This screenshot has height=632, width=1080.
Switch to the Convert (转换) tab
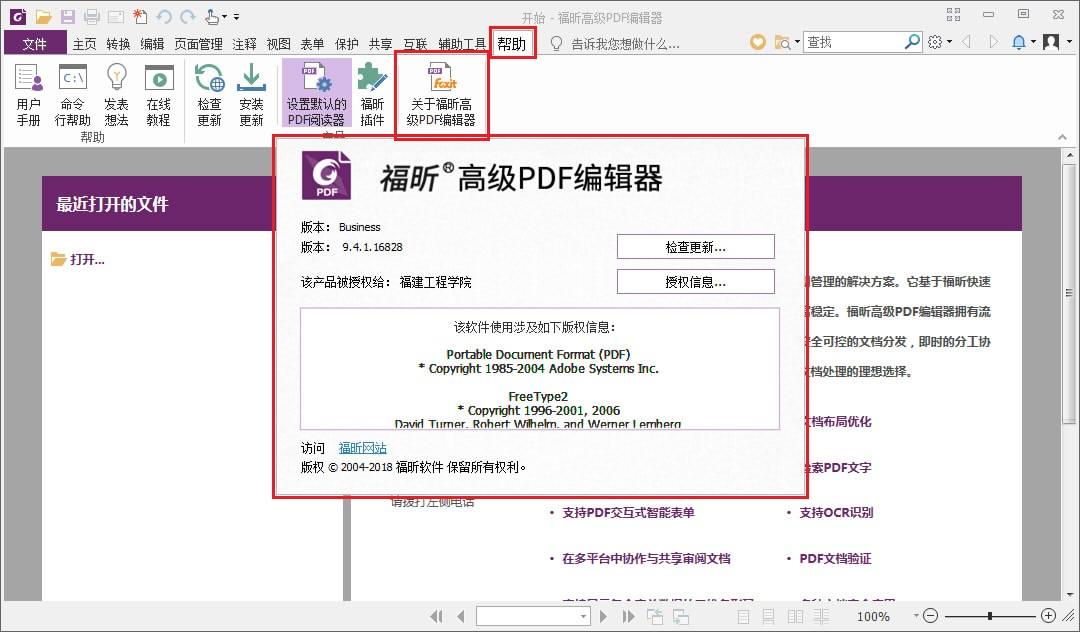(x=118, y=44)
